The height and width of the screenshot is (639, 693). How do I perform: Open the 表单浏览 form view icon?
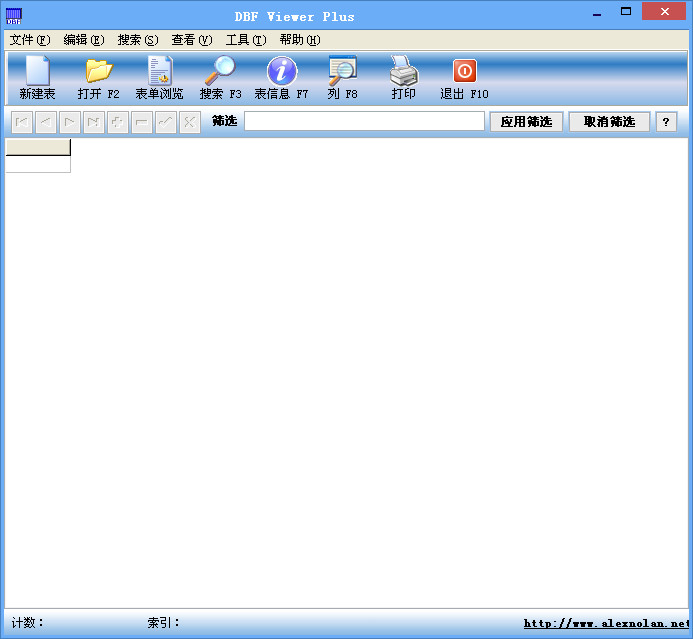click(160, 71)
